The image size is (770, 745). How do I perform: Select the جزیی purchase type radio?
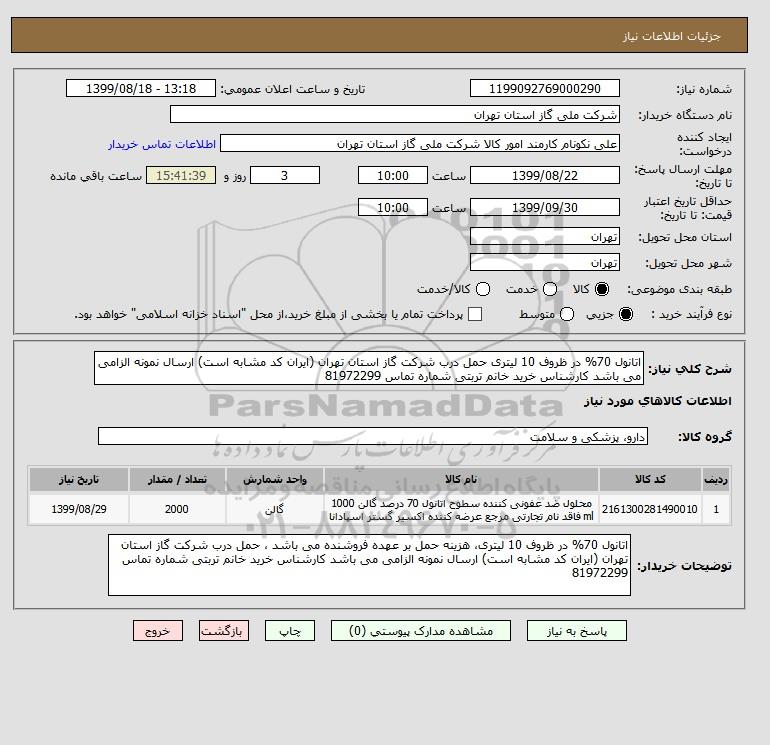626,314
